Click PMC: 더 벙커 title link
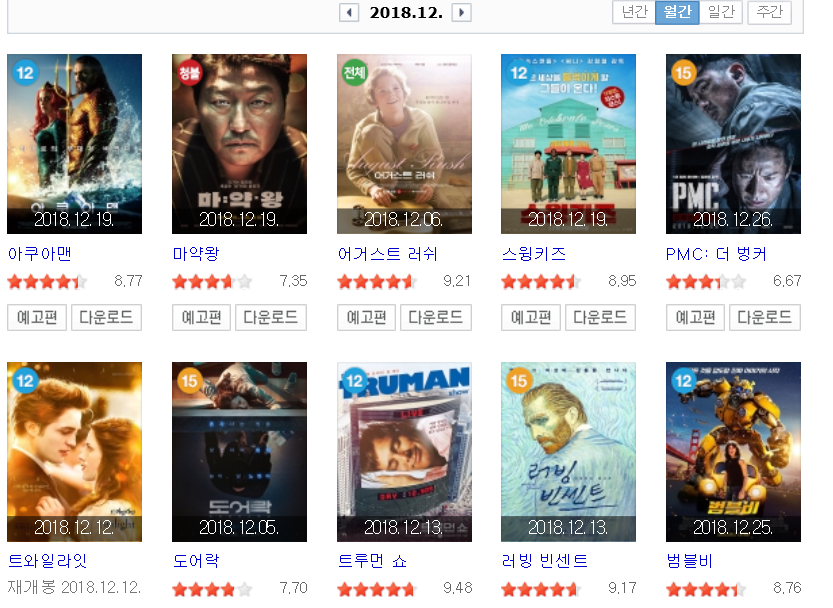This screenshot has width=833, height=608. (716, 254)
